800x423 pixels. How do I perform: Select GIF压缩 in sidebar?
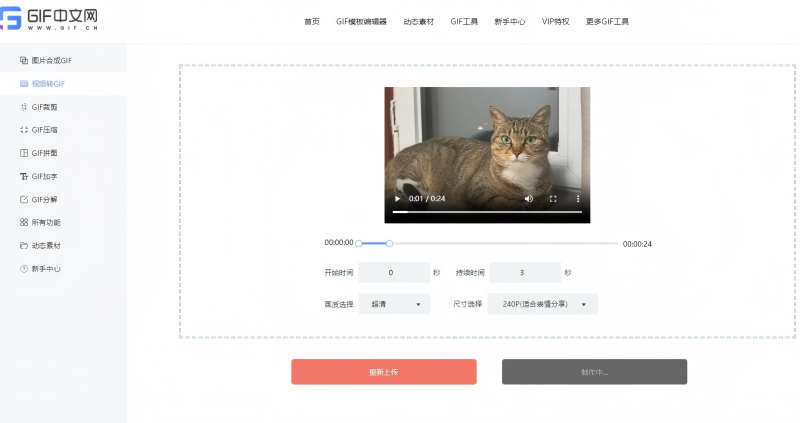coord(63,130)
